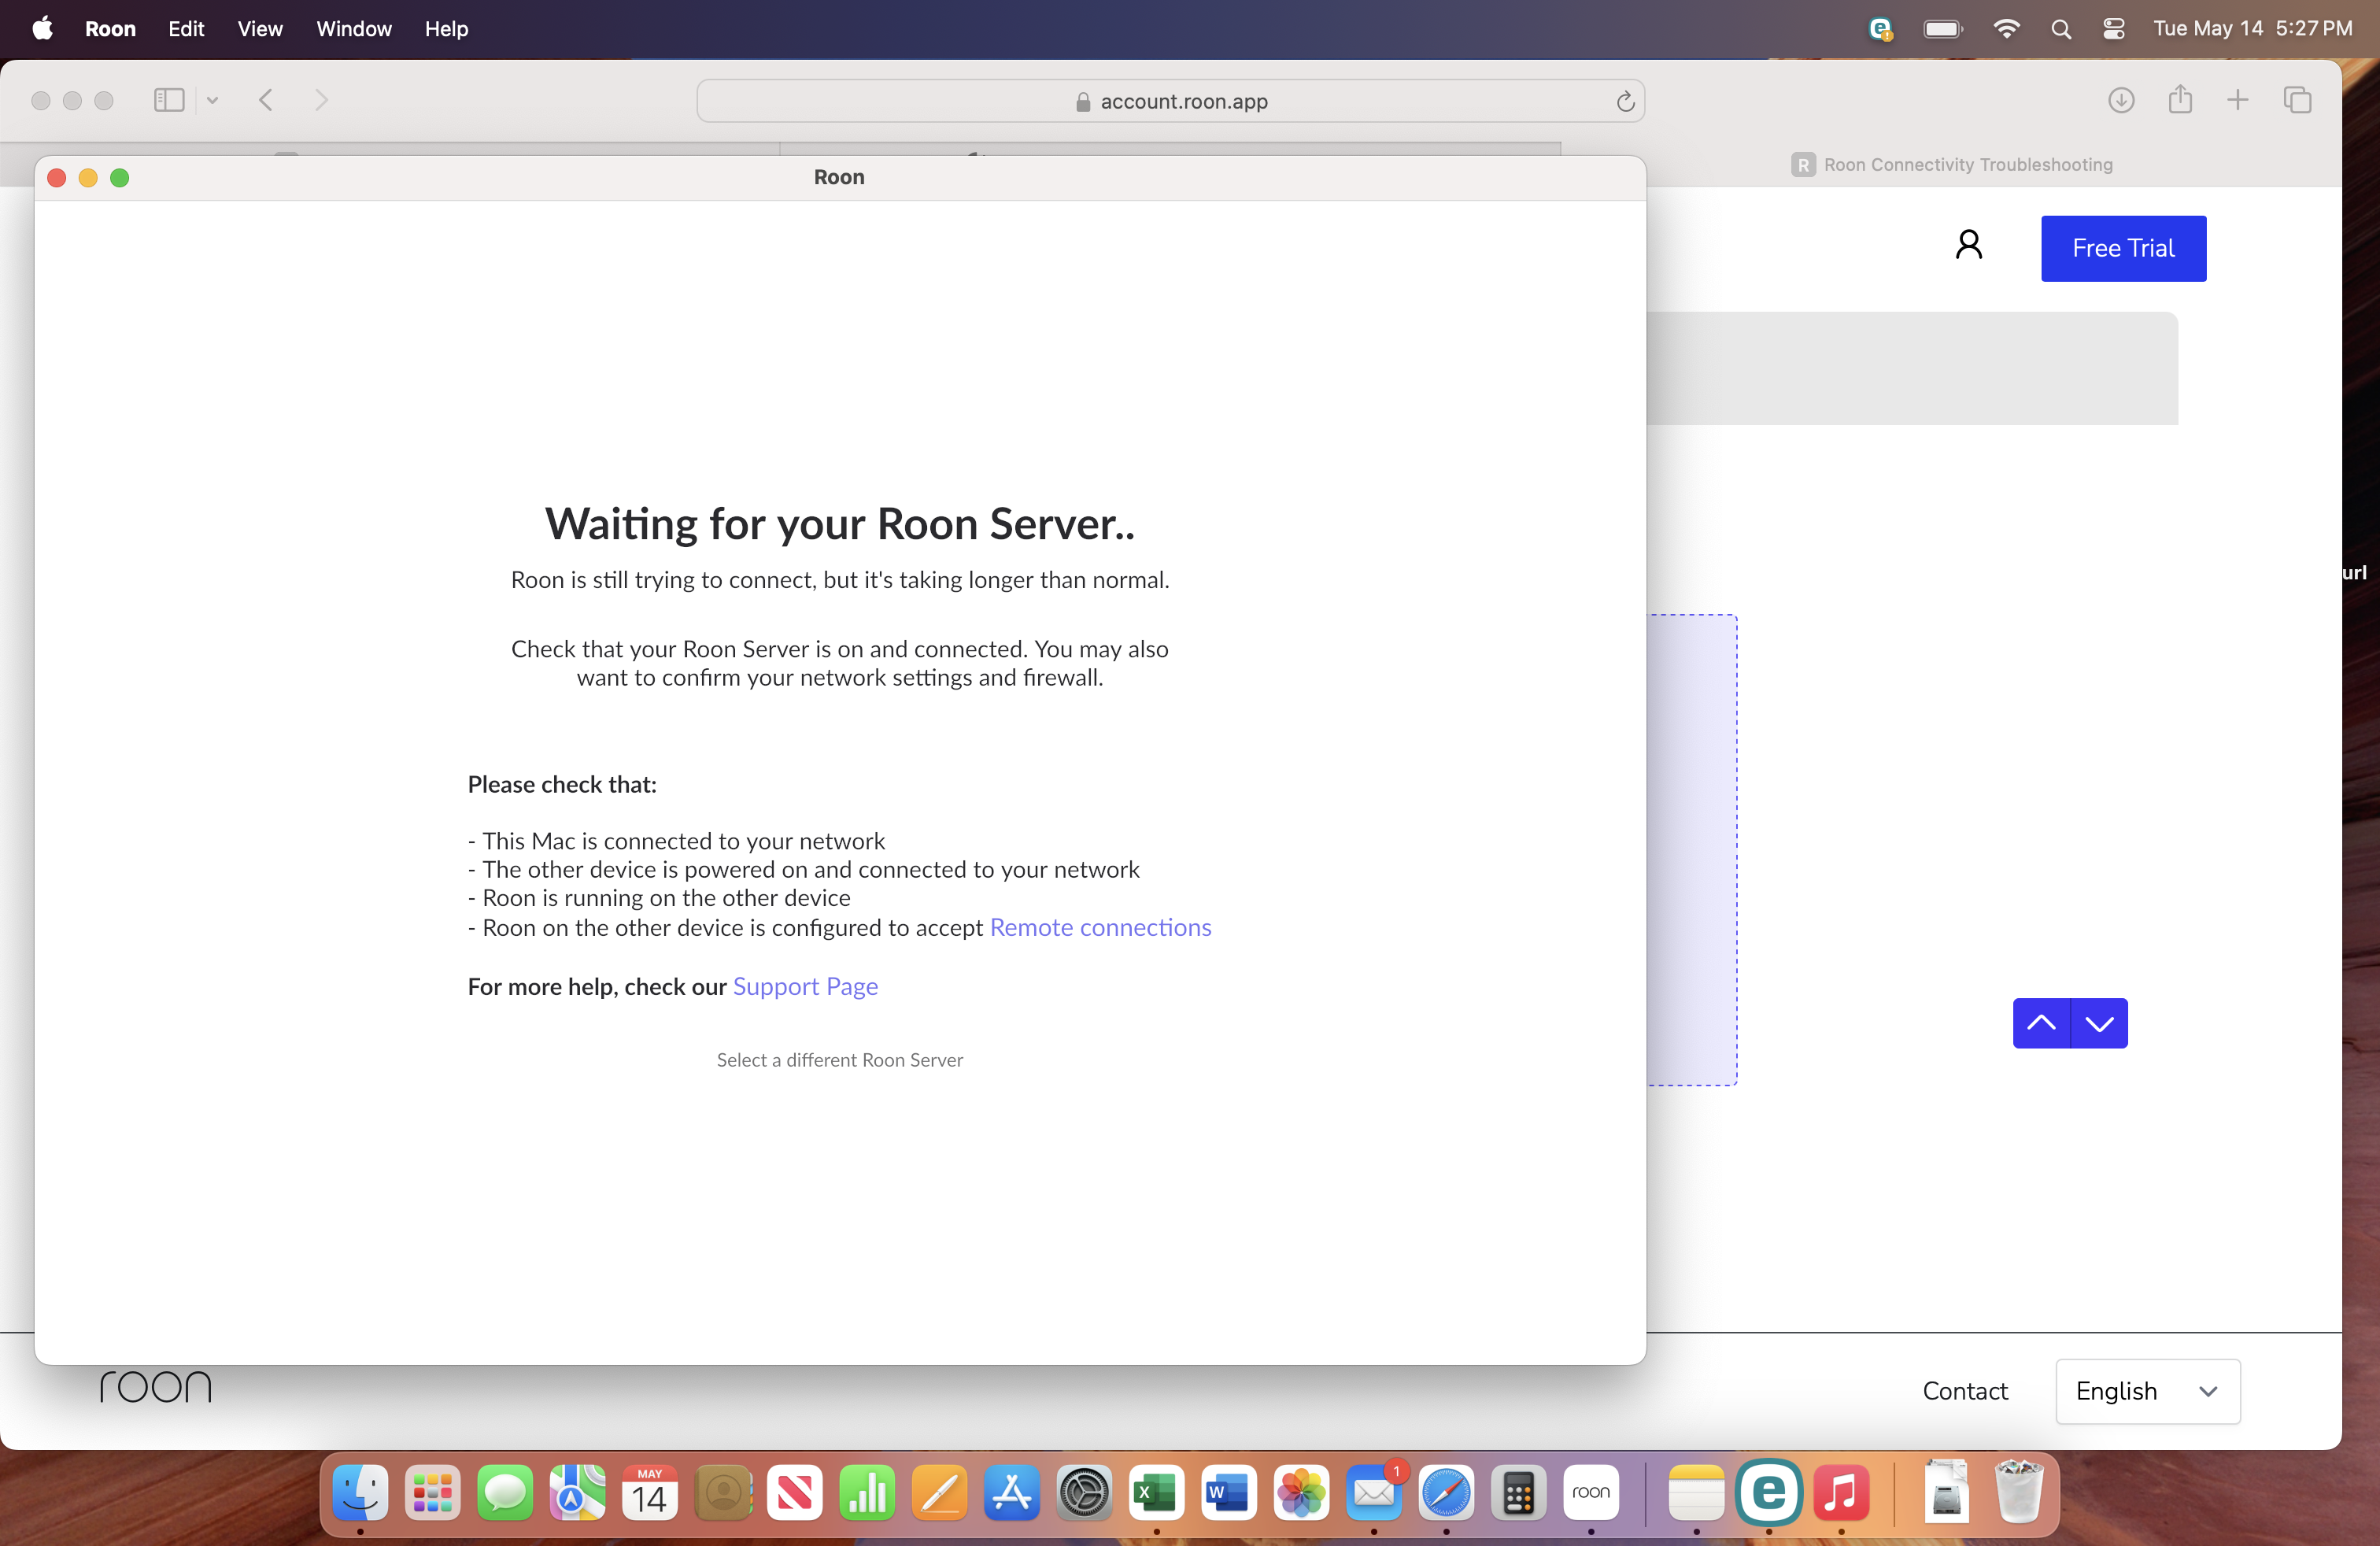This screenshot has width=2380, height=1546.
Task: Show Safari downloads
Action: click(x=2121, y=100)
